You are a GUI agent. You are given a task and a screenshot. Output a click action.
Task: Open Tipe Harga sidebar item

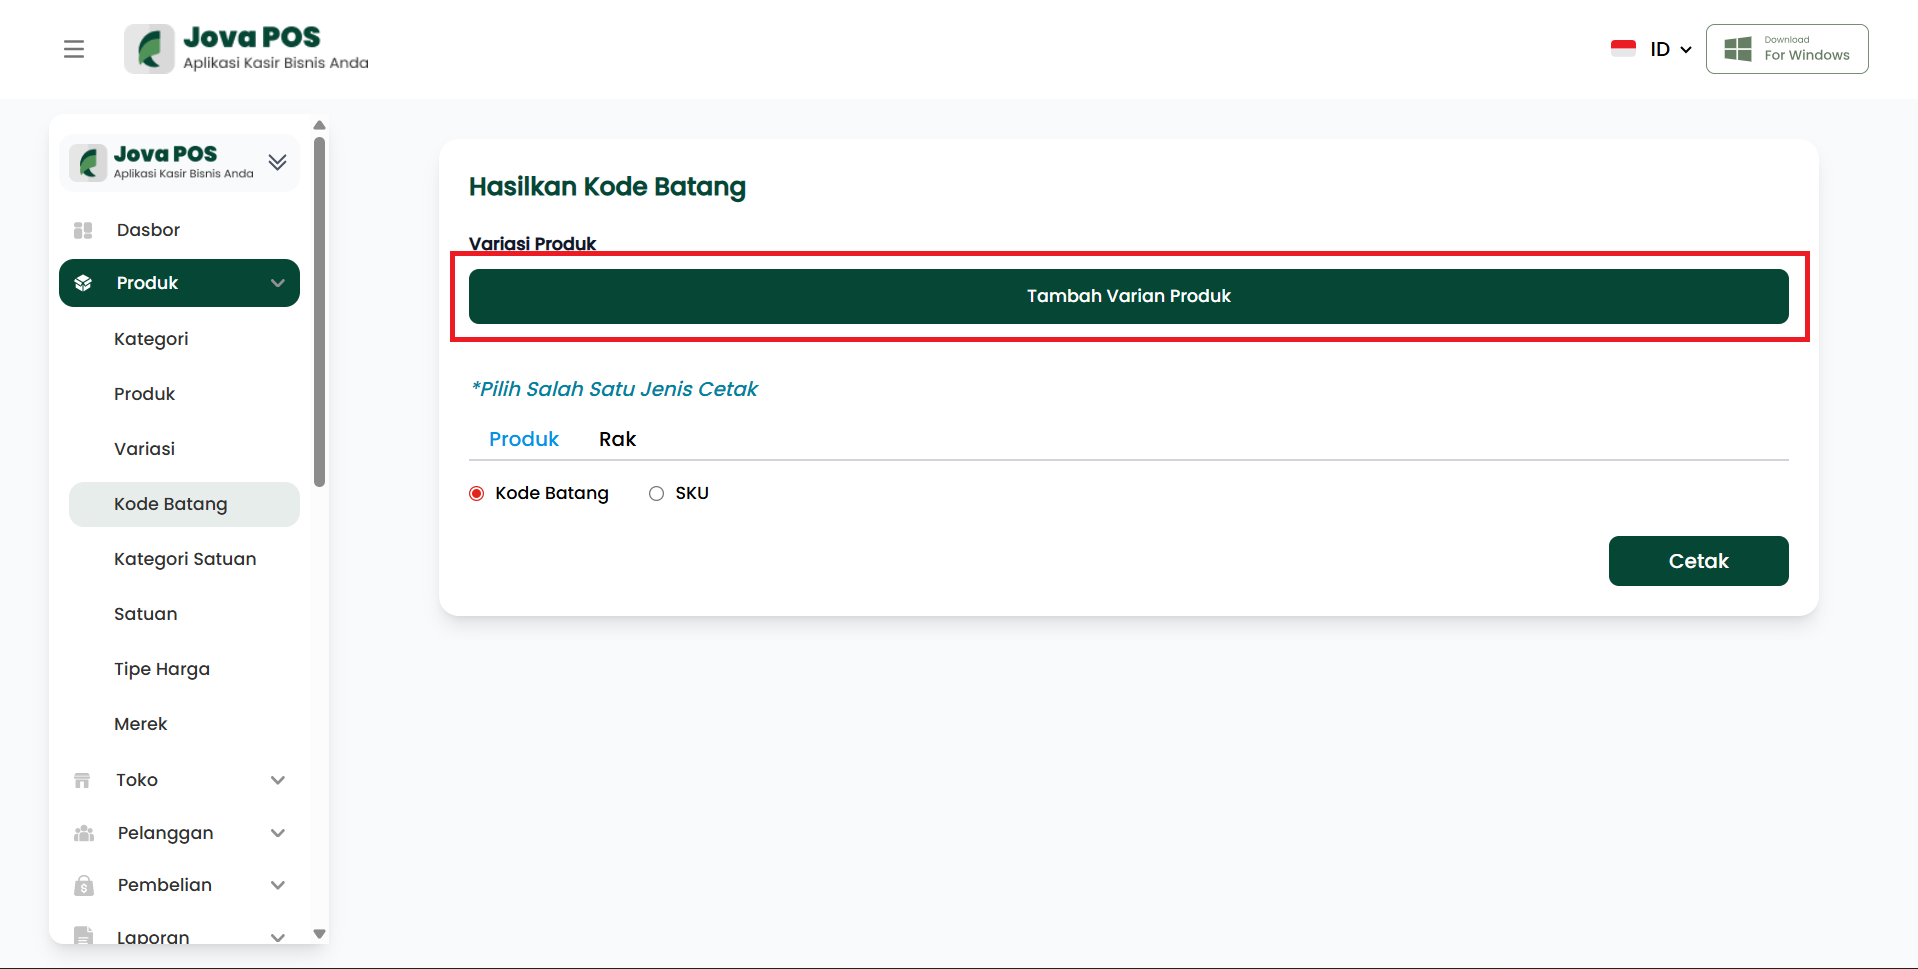pos(162,669)
